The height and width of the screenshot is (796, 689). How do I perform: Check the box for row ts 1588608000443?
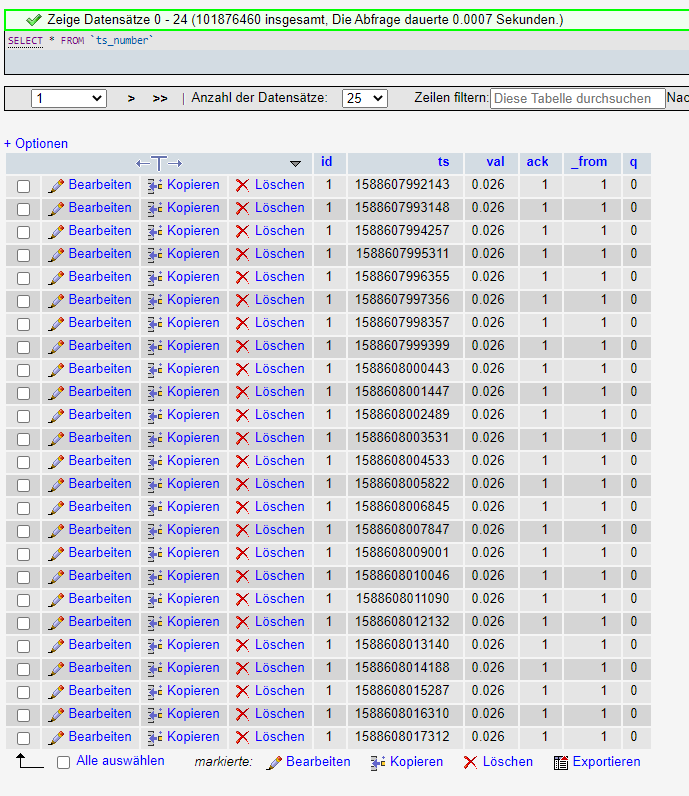point(23,371)
